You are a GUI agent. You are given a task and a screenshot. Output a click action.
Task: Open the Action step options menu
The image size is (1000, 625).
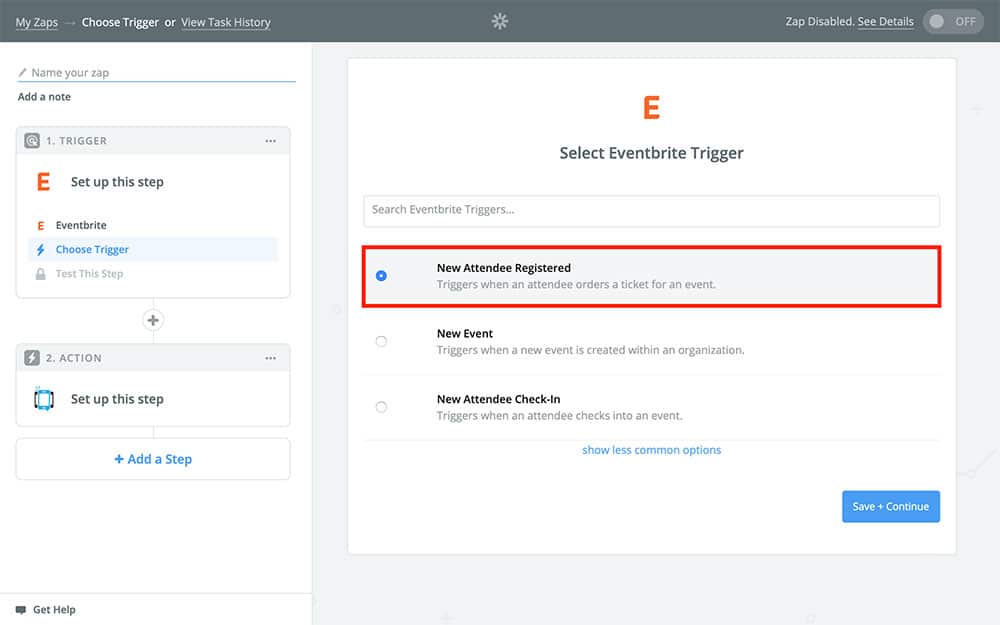click(x=270, y=358)
